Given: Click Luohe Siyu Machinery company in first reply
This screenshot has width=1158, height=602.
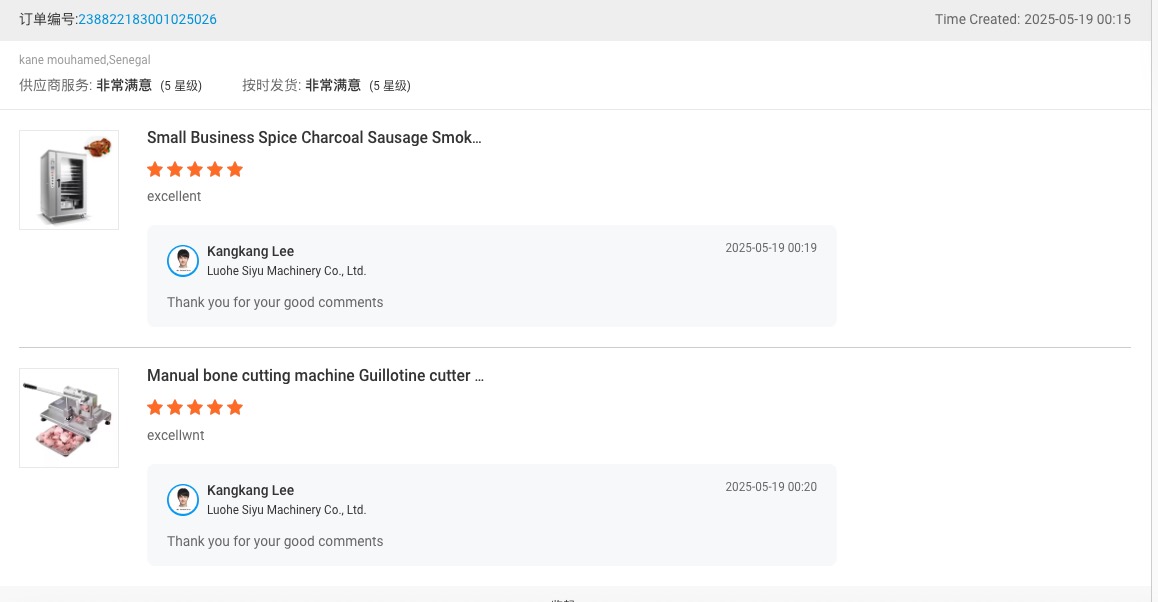Looking at the screenshot, I should tap(286, 271).
